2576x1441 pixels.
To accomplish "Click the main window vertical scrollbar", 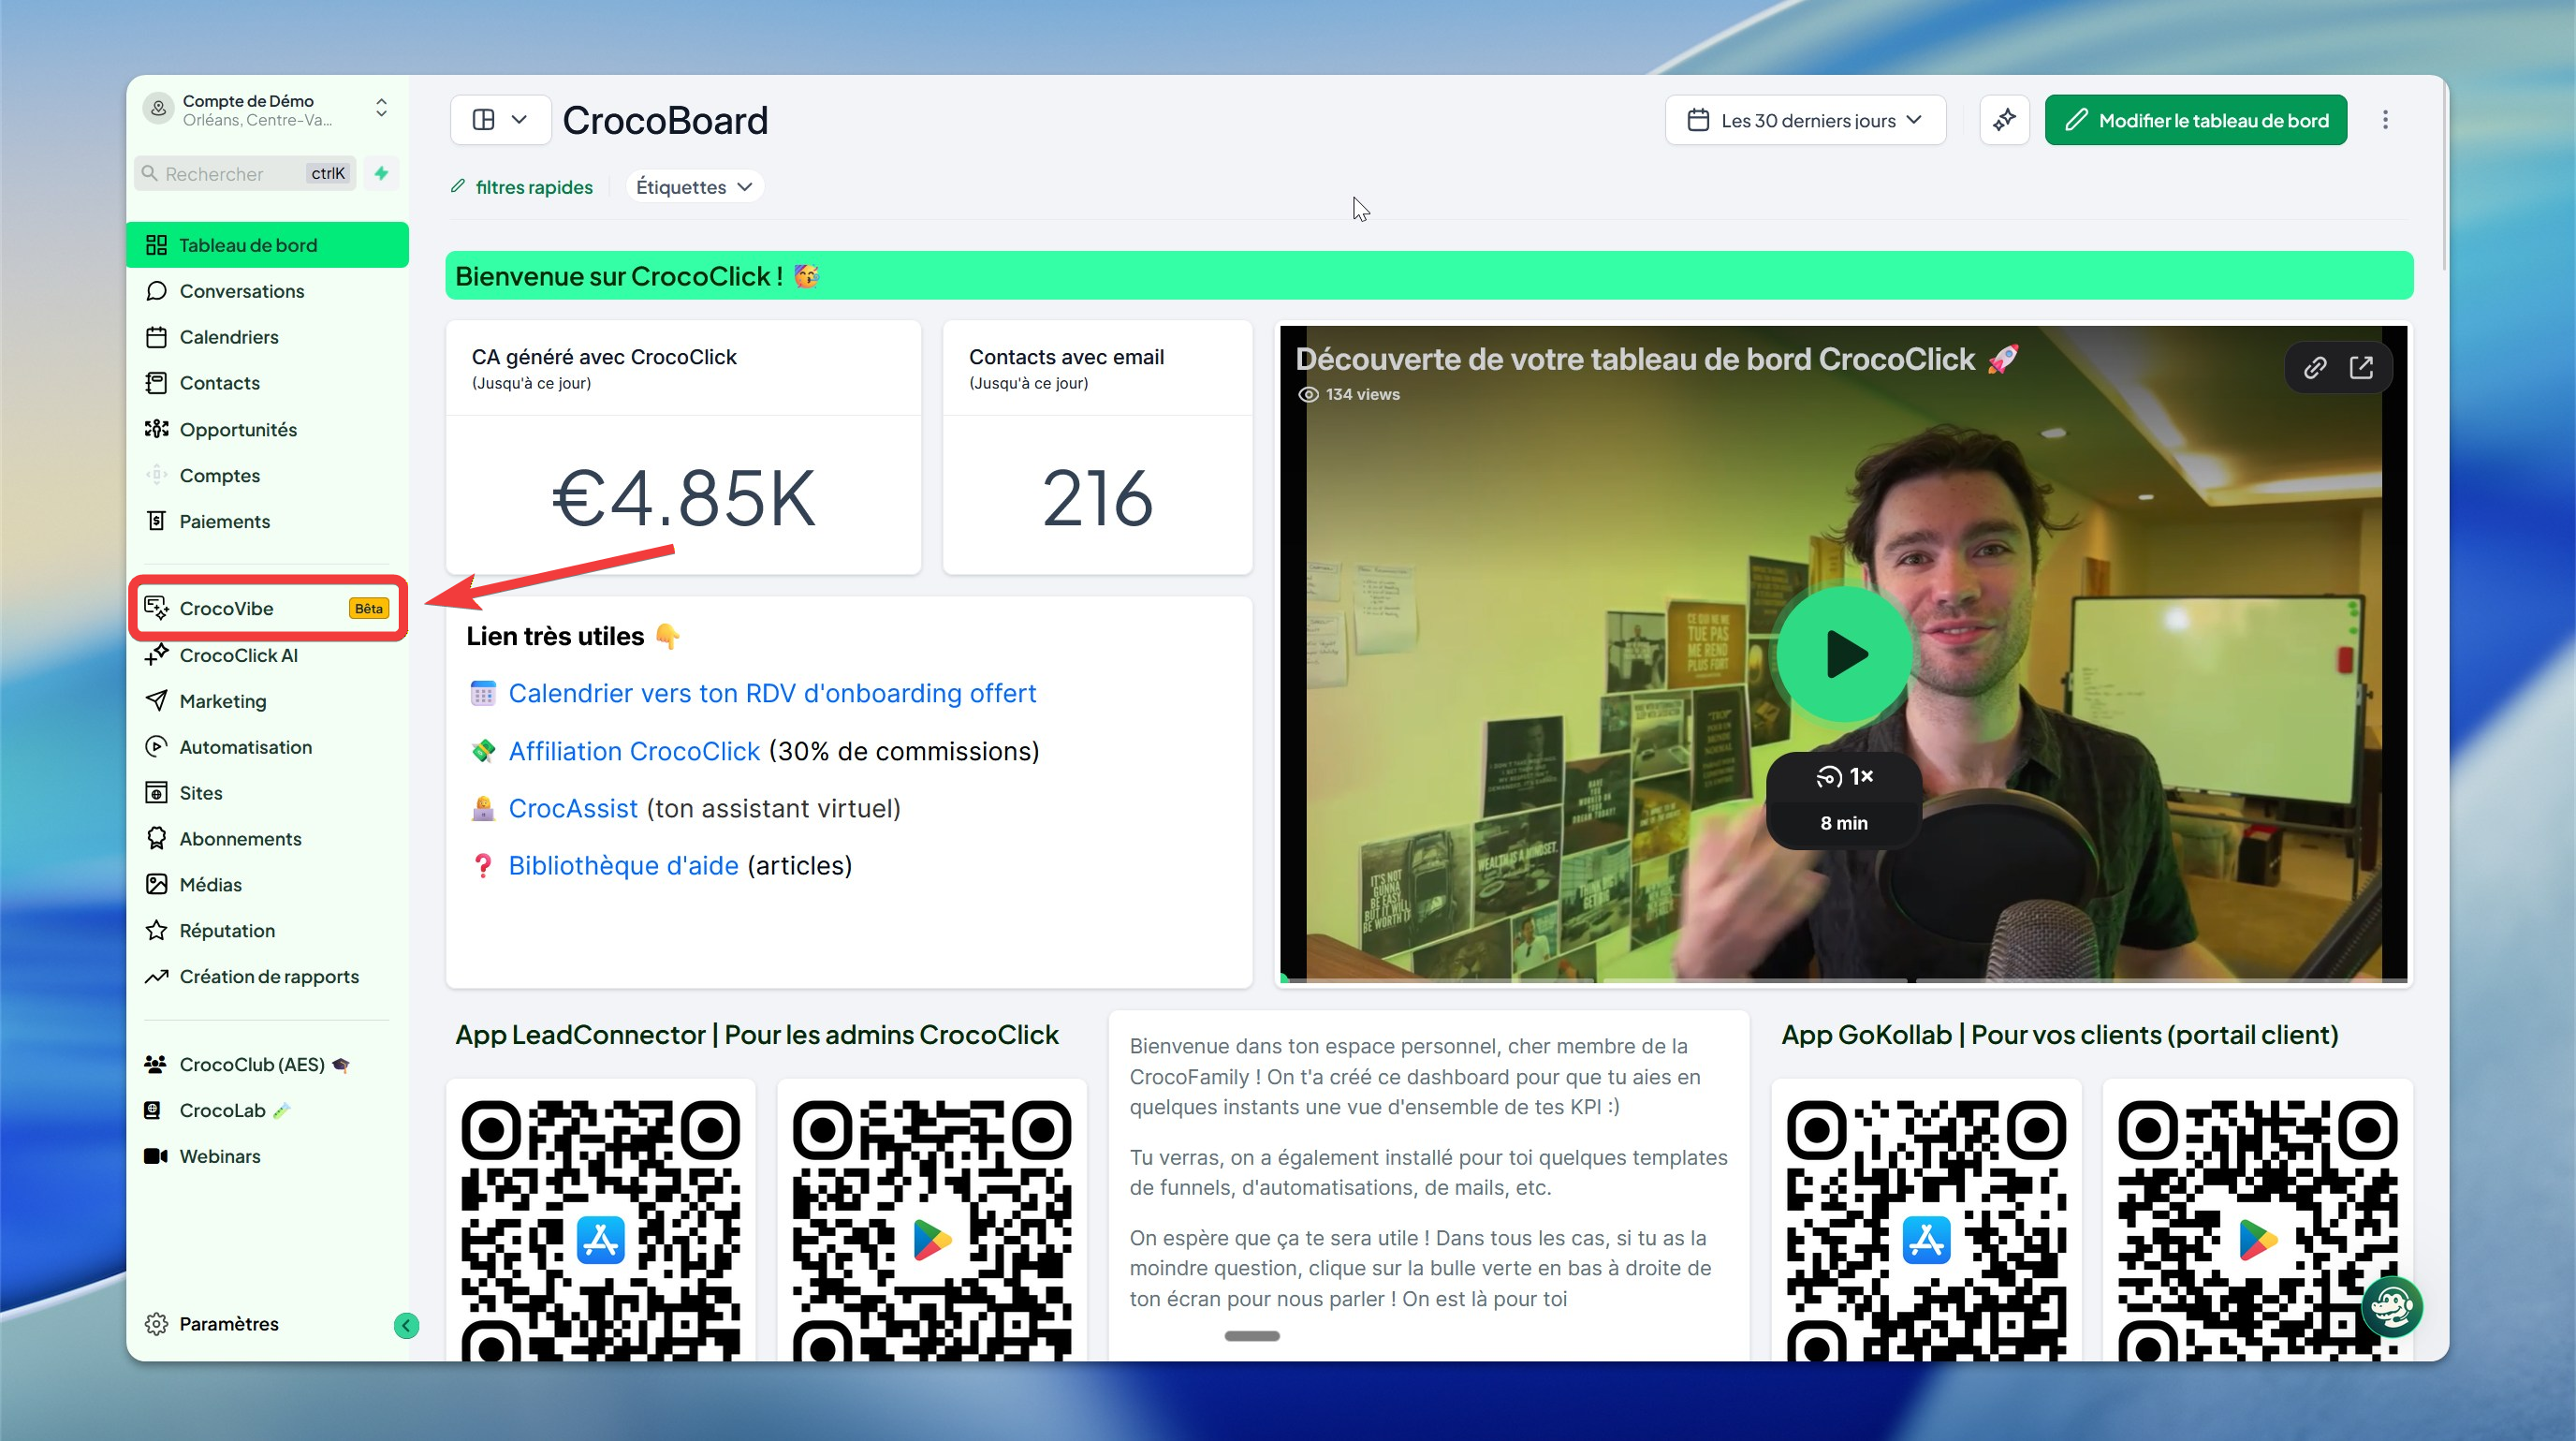I will [x=2443, y=173].
